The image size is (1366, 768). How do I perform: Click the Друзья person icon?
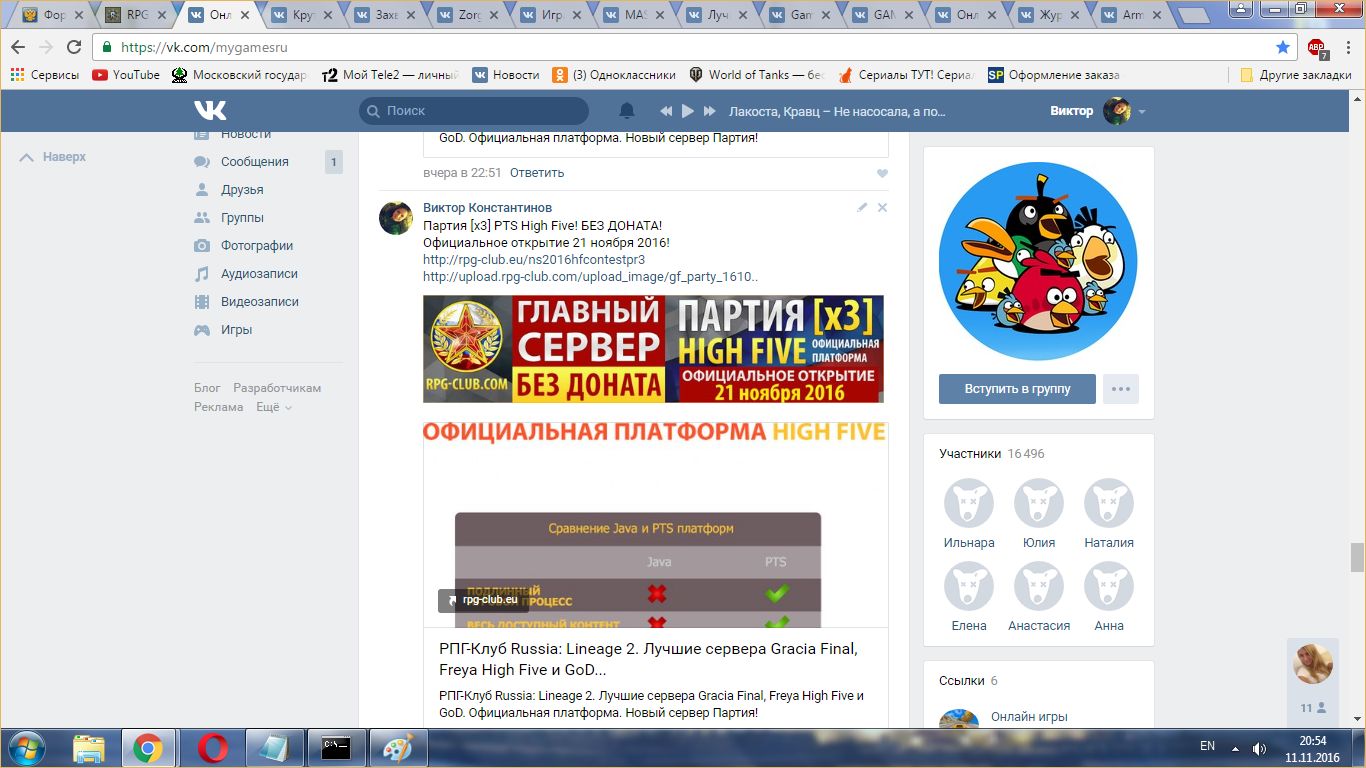coord(202,190)
